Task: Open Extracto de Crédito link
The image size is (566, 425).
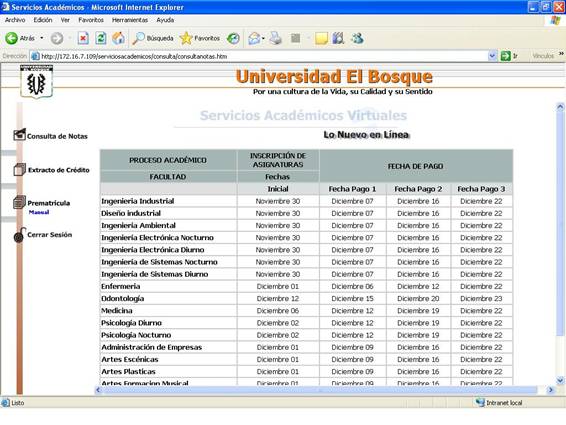Action: click(59, 170)
